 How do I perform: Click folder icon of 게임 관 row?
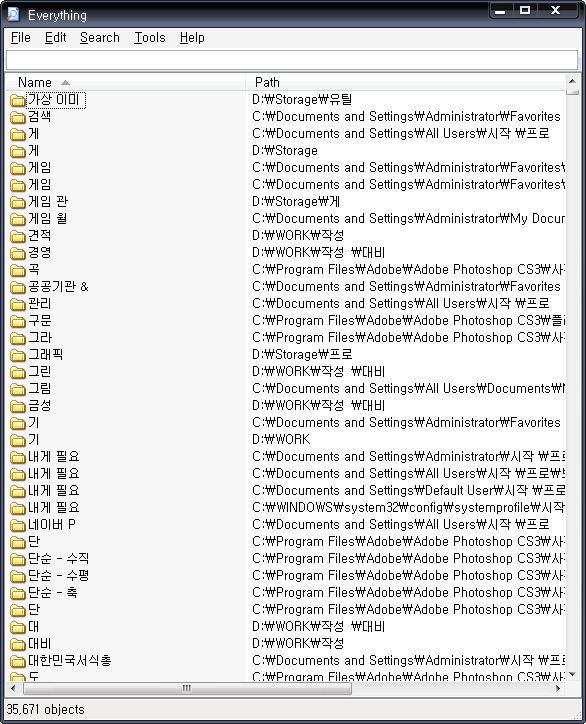tap(18, 202)
